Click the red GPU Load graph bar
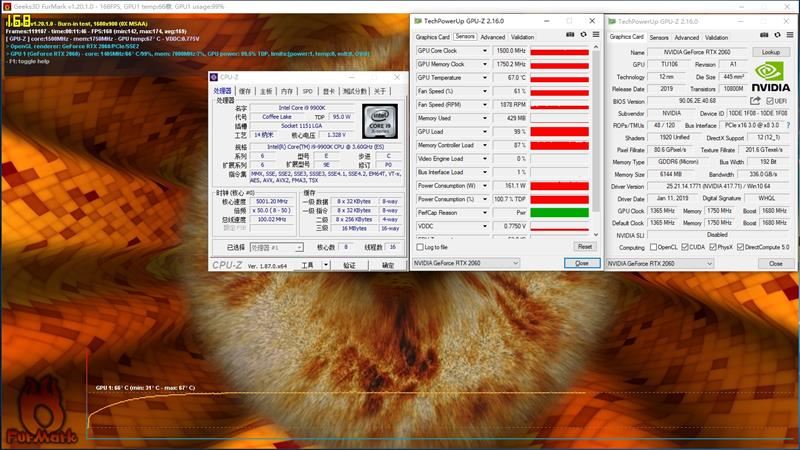Viewport: 800px width, 450px height. [560, 132]
